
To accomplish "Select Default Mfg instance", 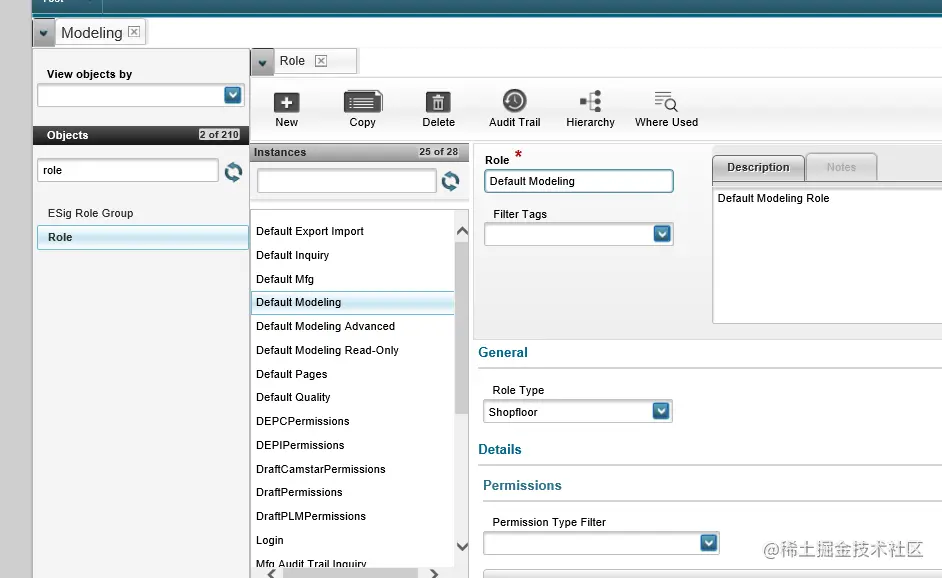I will click(x=285, y=279).
